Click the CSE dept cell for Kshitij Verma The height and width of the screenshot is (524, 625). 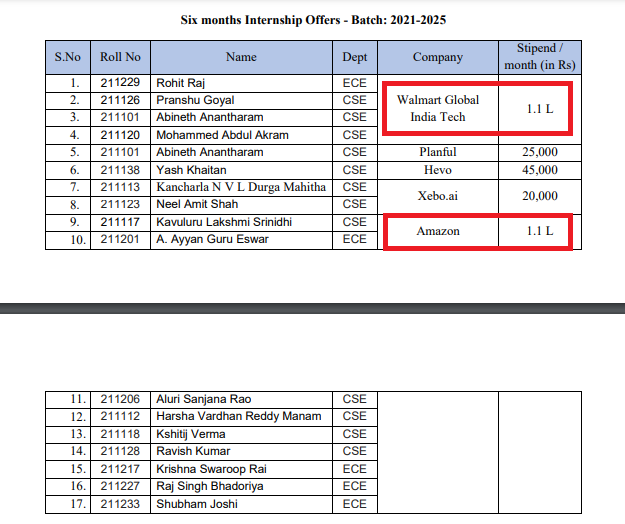point(355,434)
